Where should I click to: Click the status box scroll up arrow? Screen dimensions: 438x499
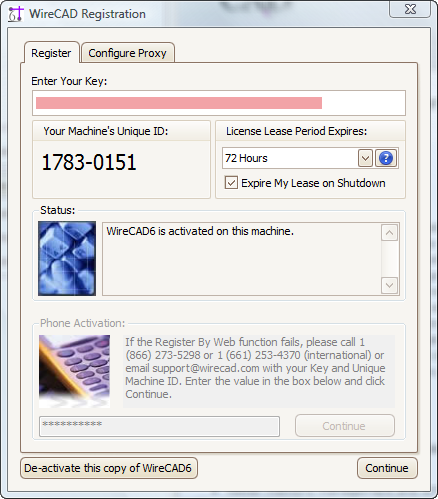(x=389, y=232)
